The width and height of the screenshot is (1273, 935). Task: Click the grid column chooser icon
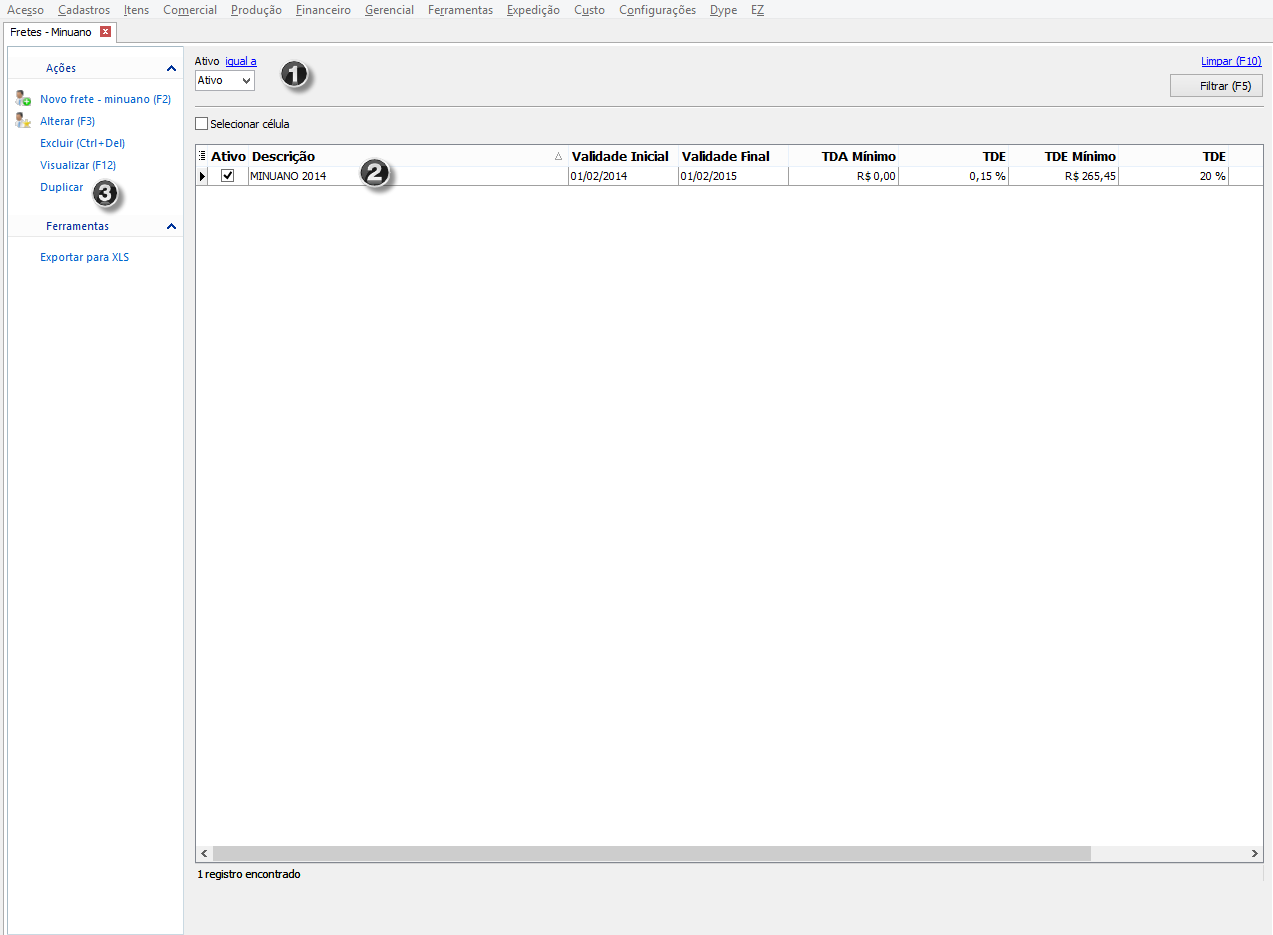202,156
